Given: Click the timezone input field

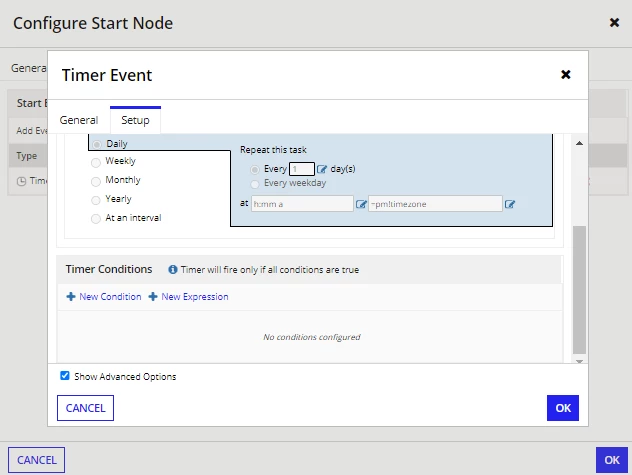Looking at the screenshot, I should click(435, 204).
